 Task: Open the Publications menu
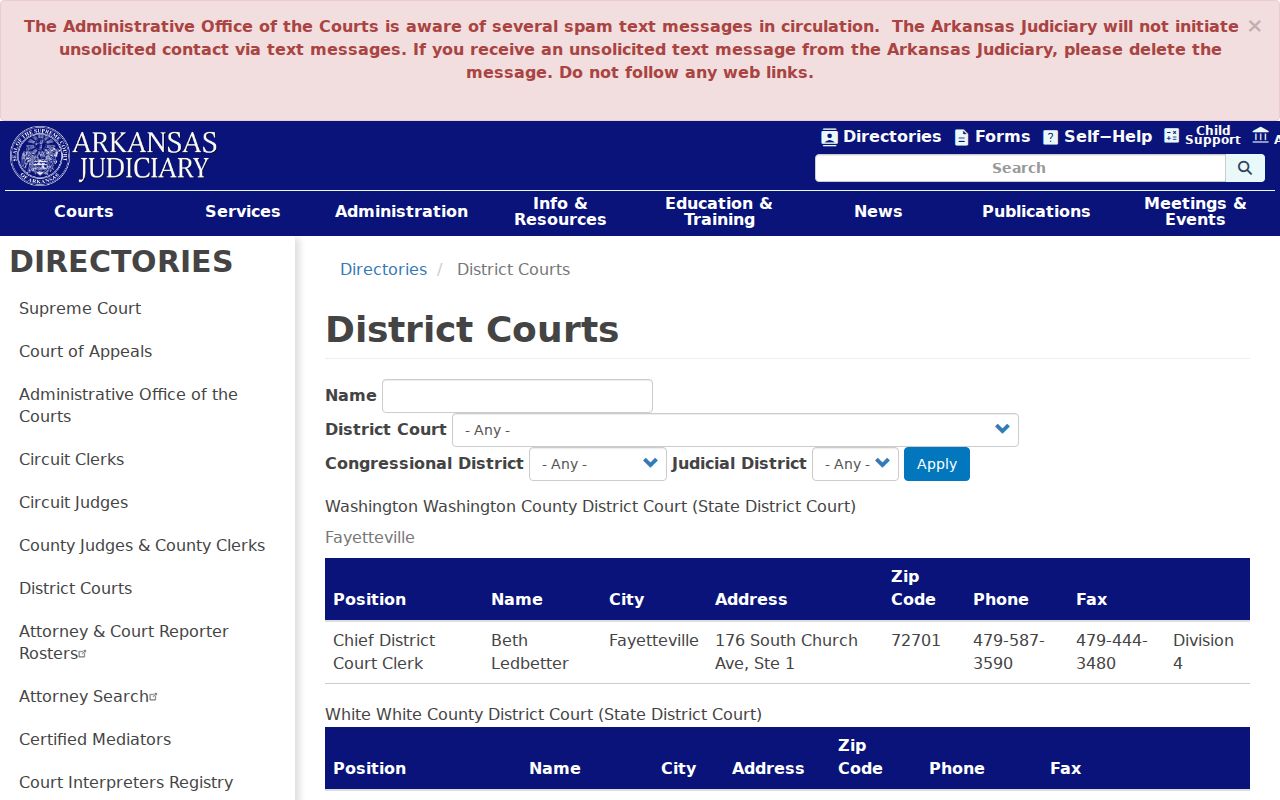coord(1036,211)
